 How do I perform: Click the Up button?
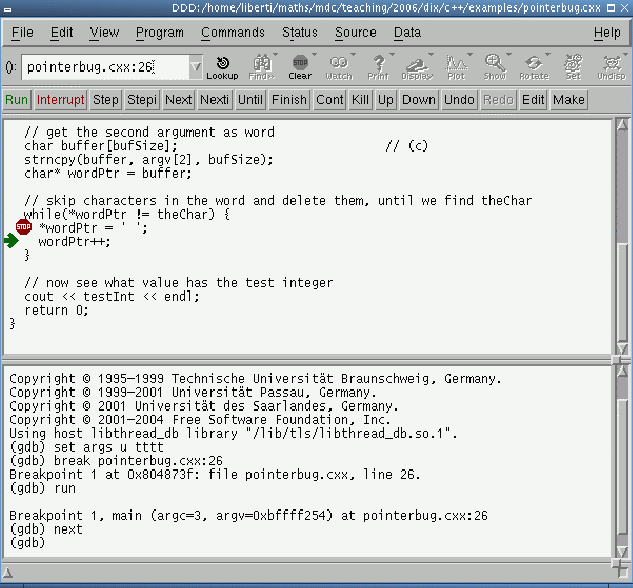pos(386,100)
